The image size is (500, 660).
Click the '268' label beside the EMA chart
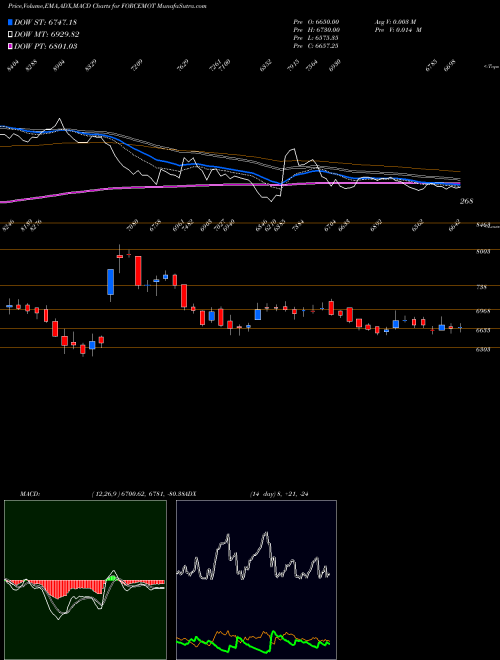tap(466, 201)
